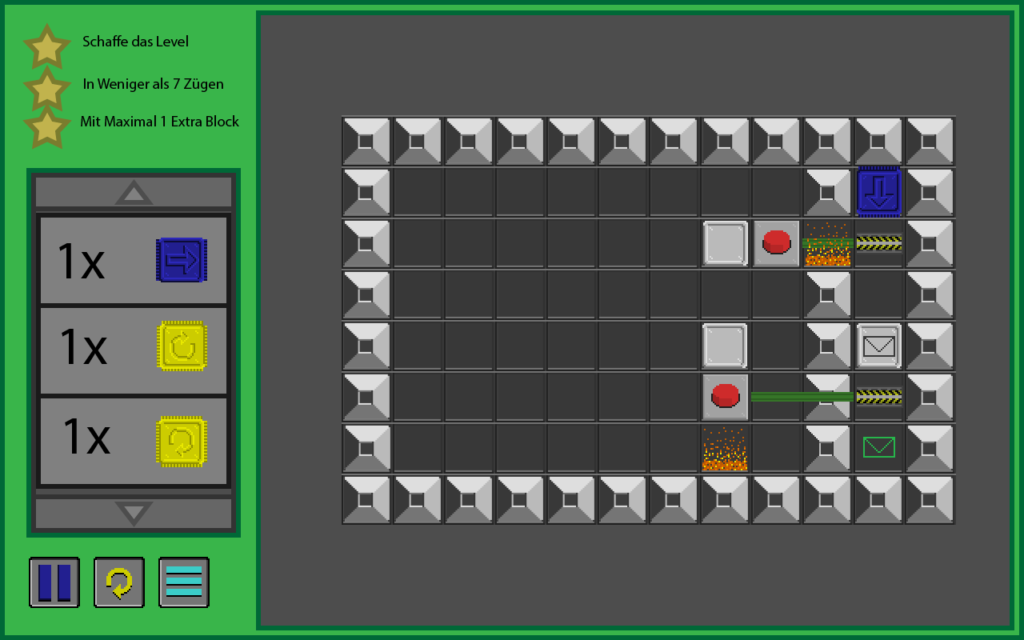Click the white envelope package tile
1024x640 pixels.
click(x=879, y=346)
